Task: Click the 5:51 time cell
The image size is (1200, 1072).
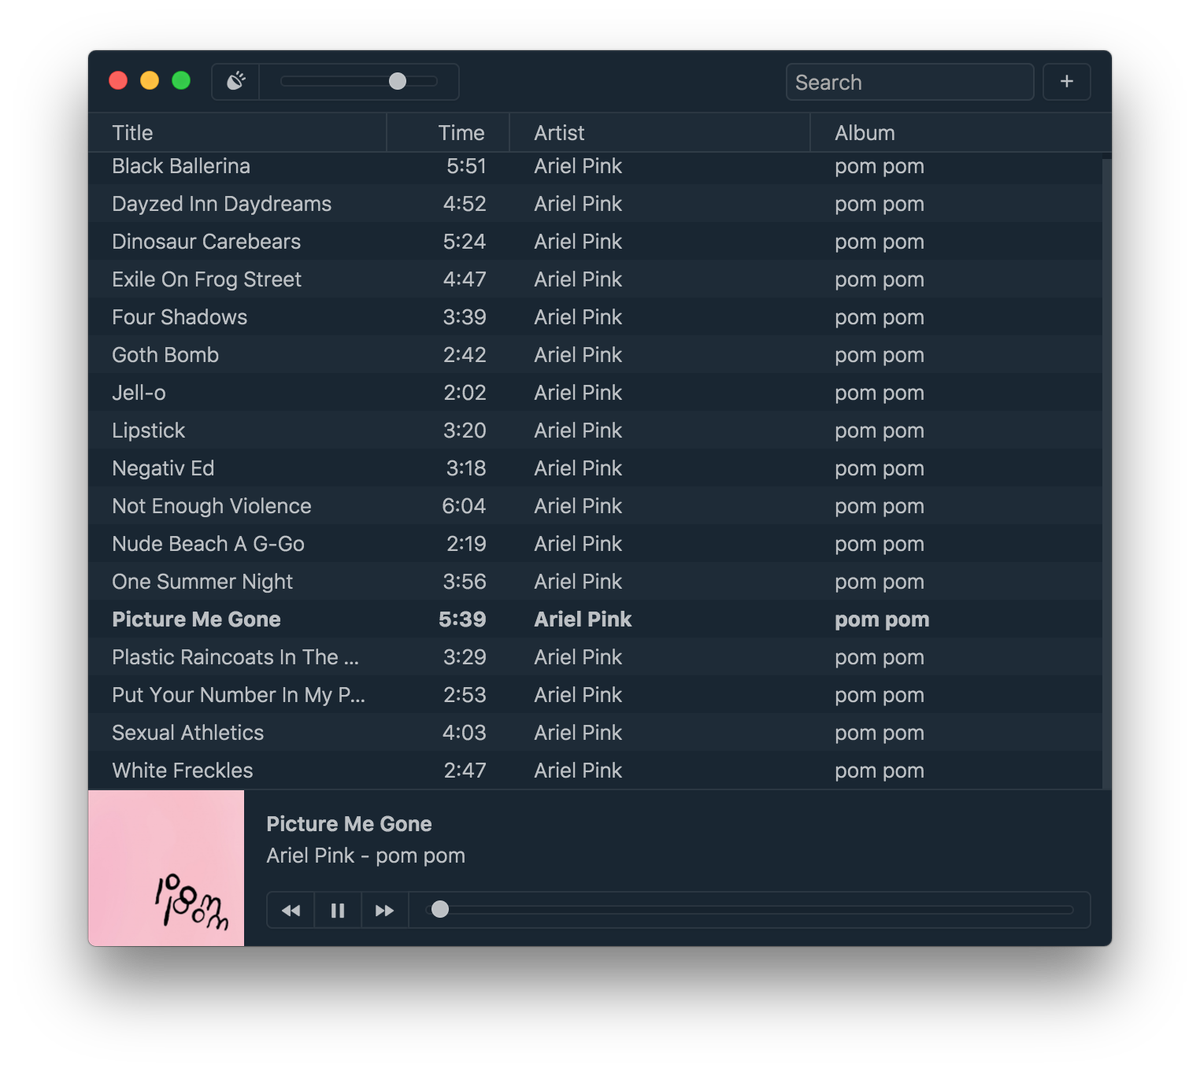Action: click(466, 166)
